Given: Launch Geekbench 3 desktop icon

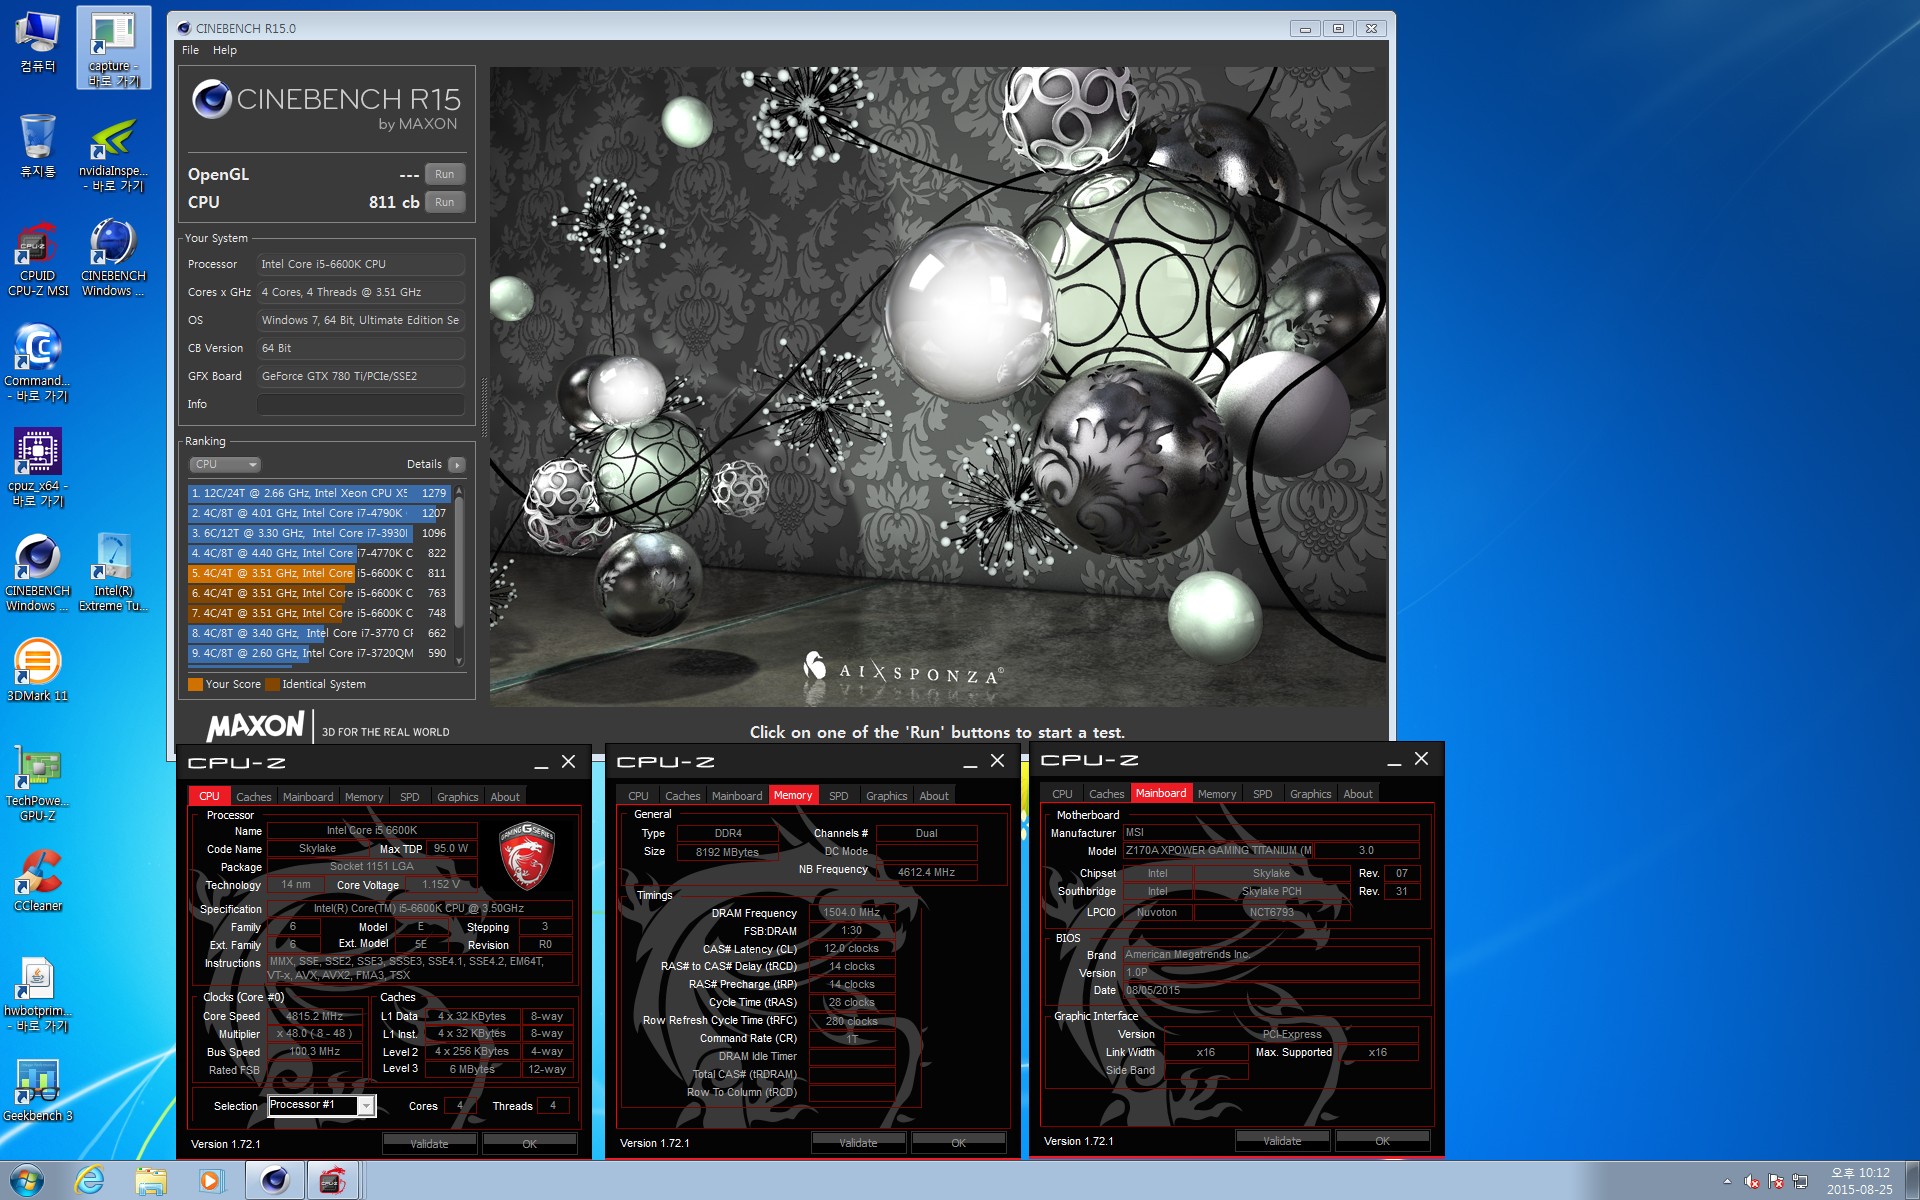Looking at the screenshot, I should [37, 1090].
